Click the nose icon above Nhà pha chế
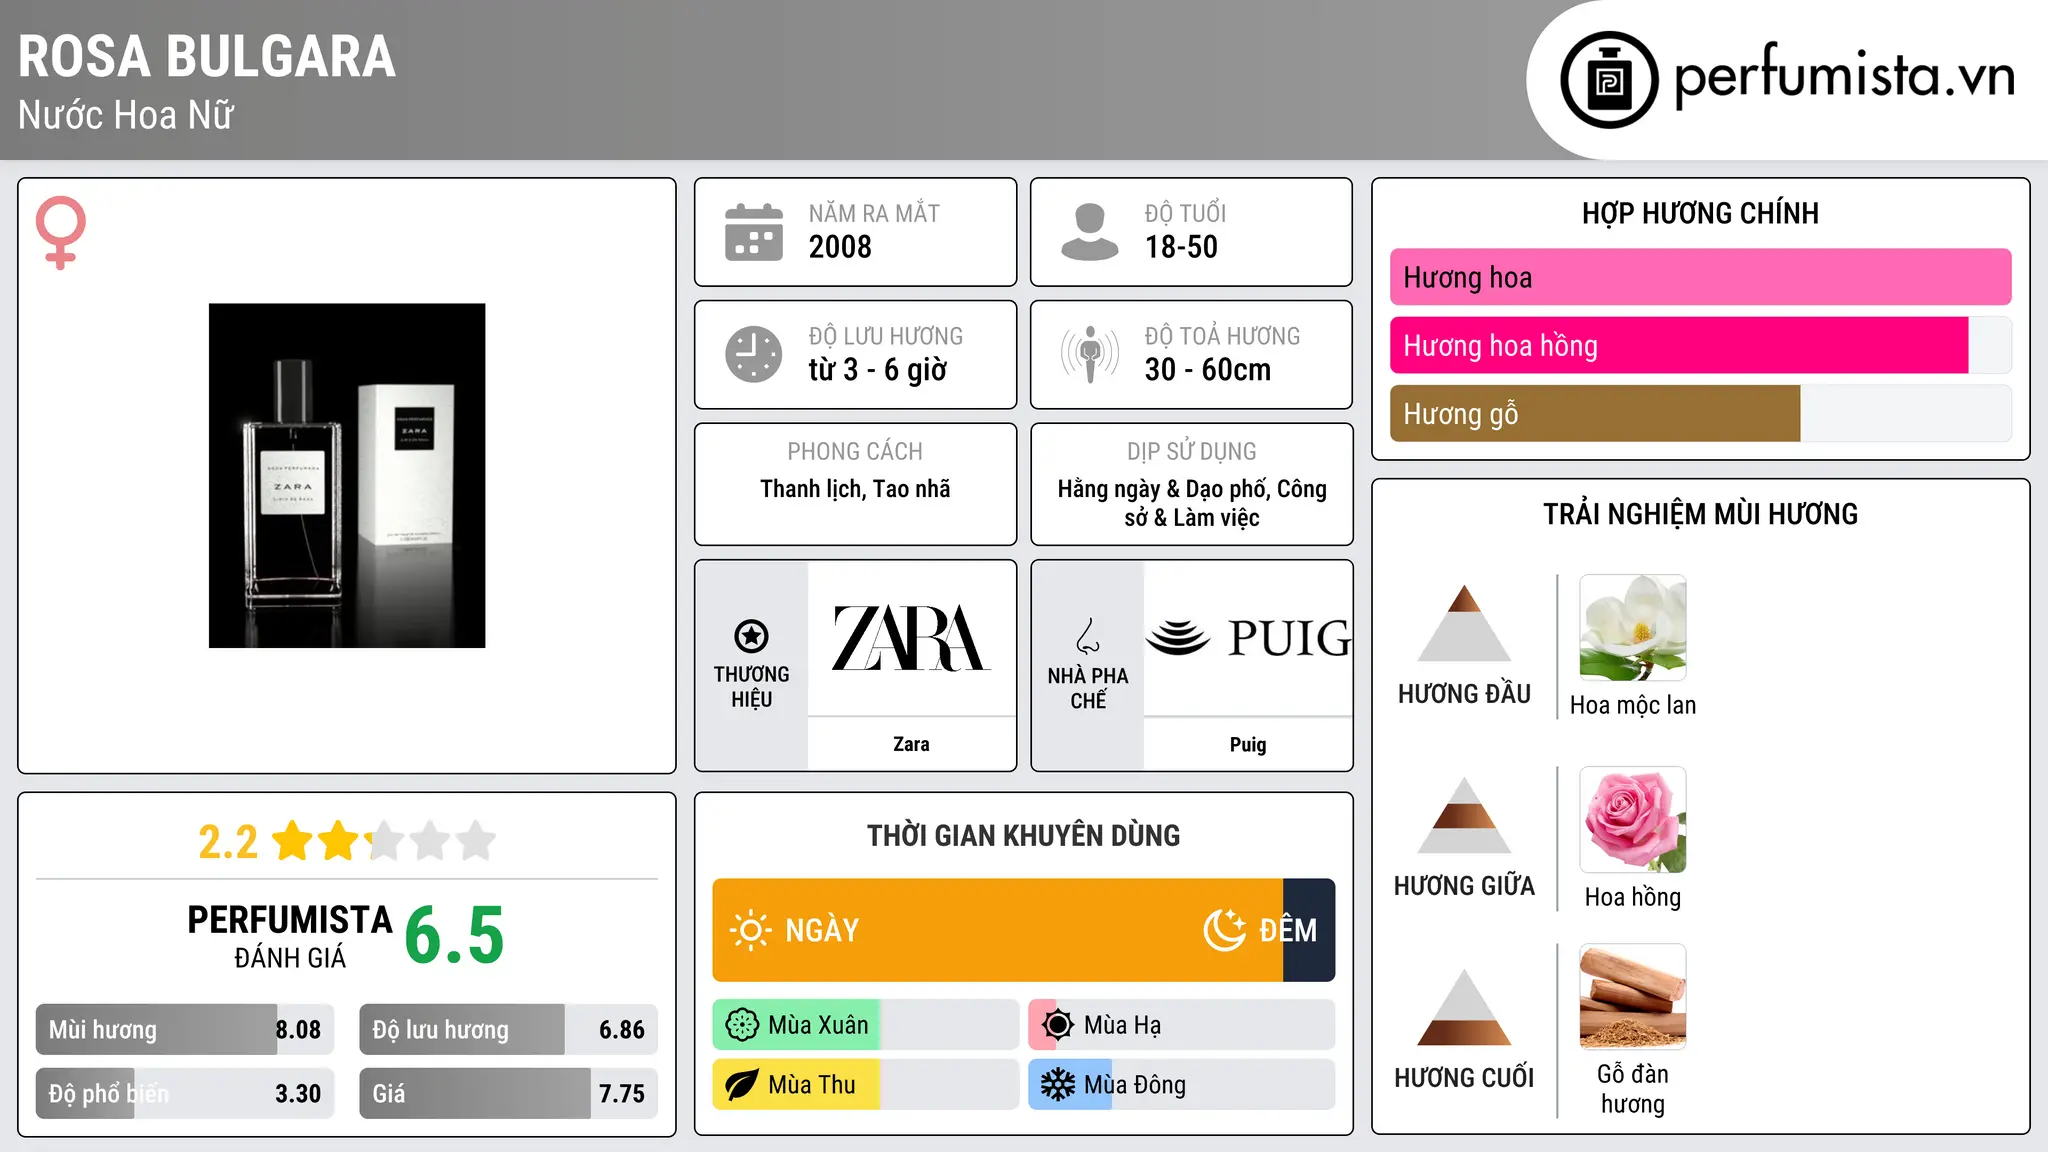Screen dimensions: 2048x1152 [1088, 636]
